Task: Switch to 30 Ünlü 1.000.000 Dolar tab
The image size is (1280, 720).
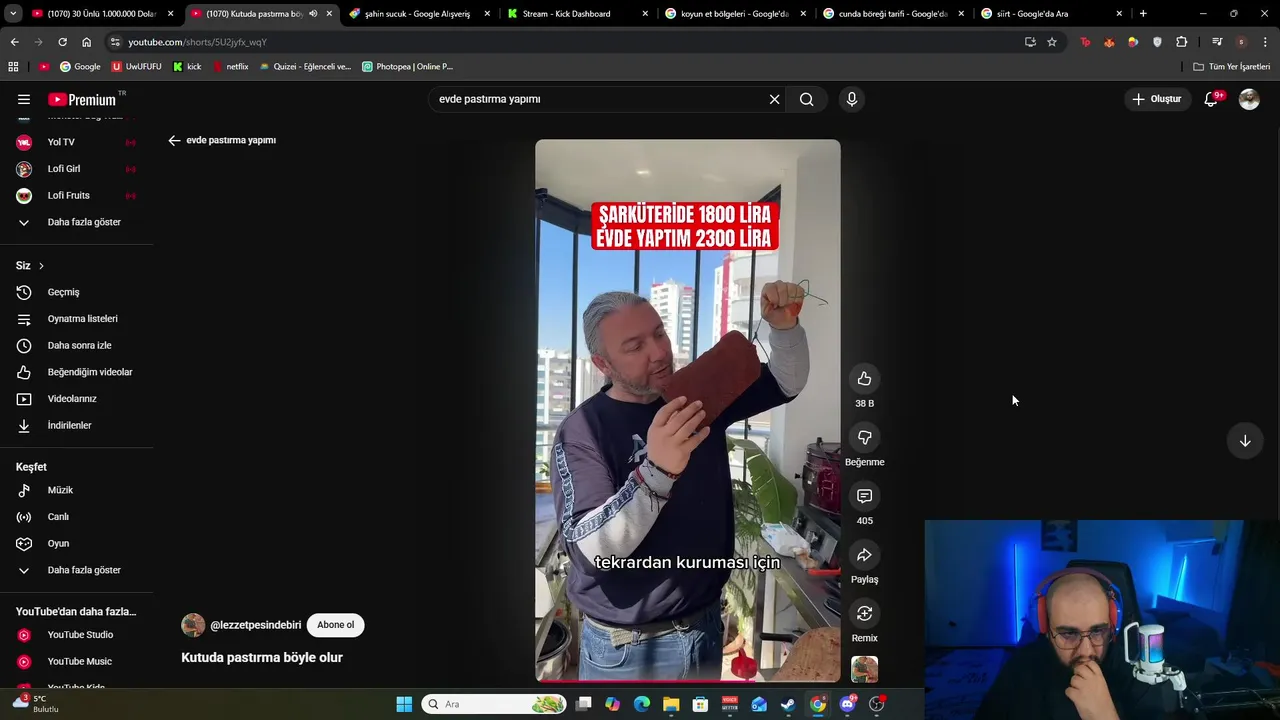Action: click(x=103, y=14)
